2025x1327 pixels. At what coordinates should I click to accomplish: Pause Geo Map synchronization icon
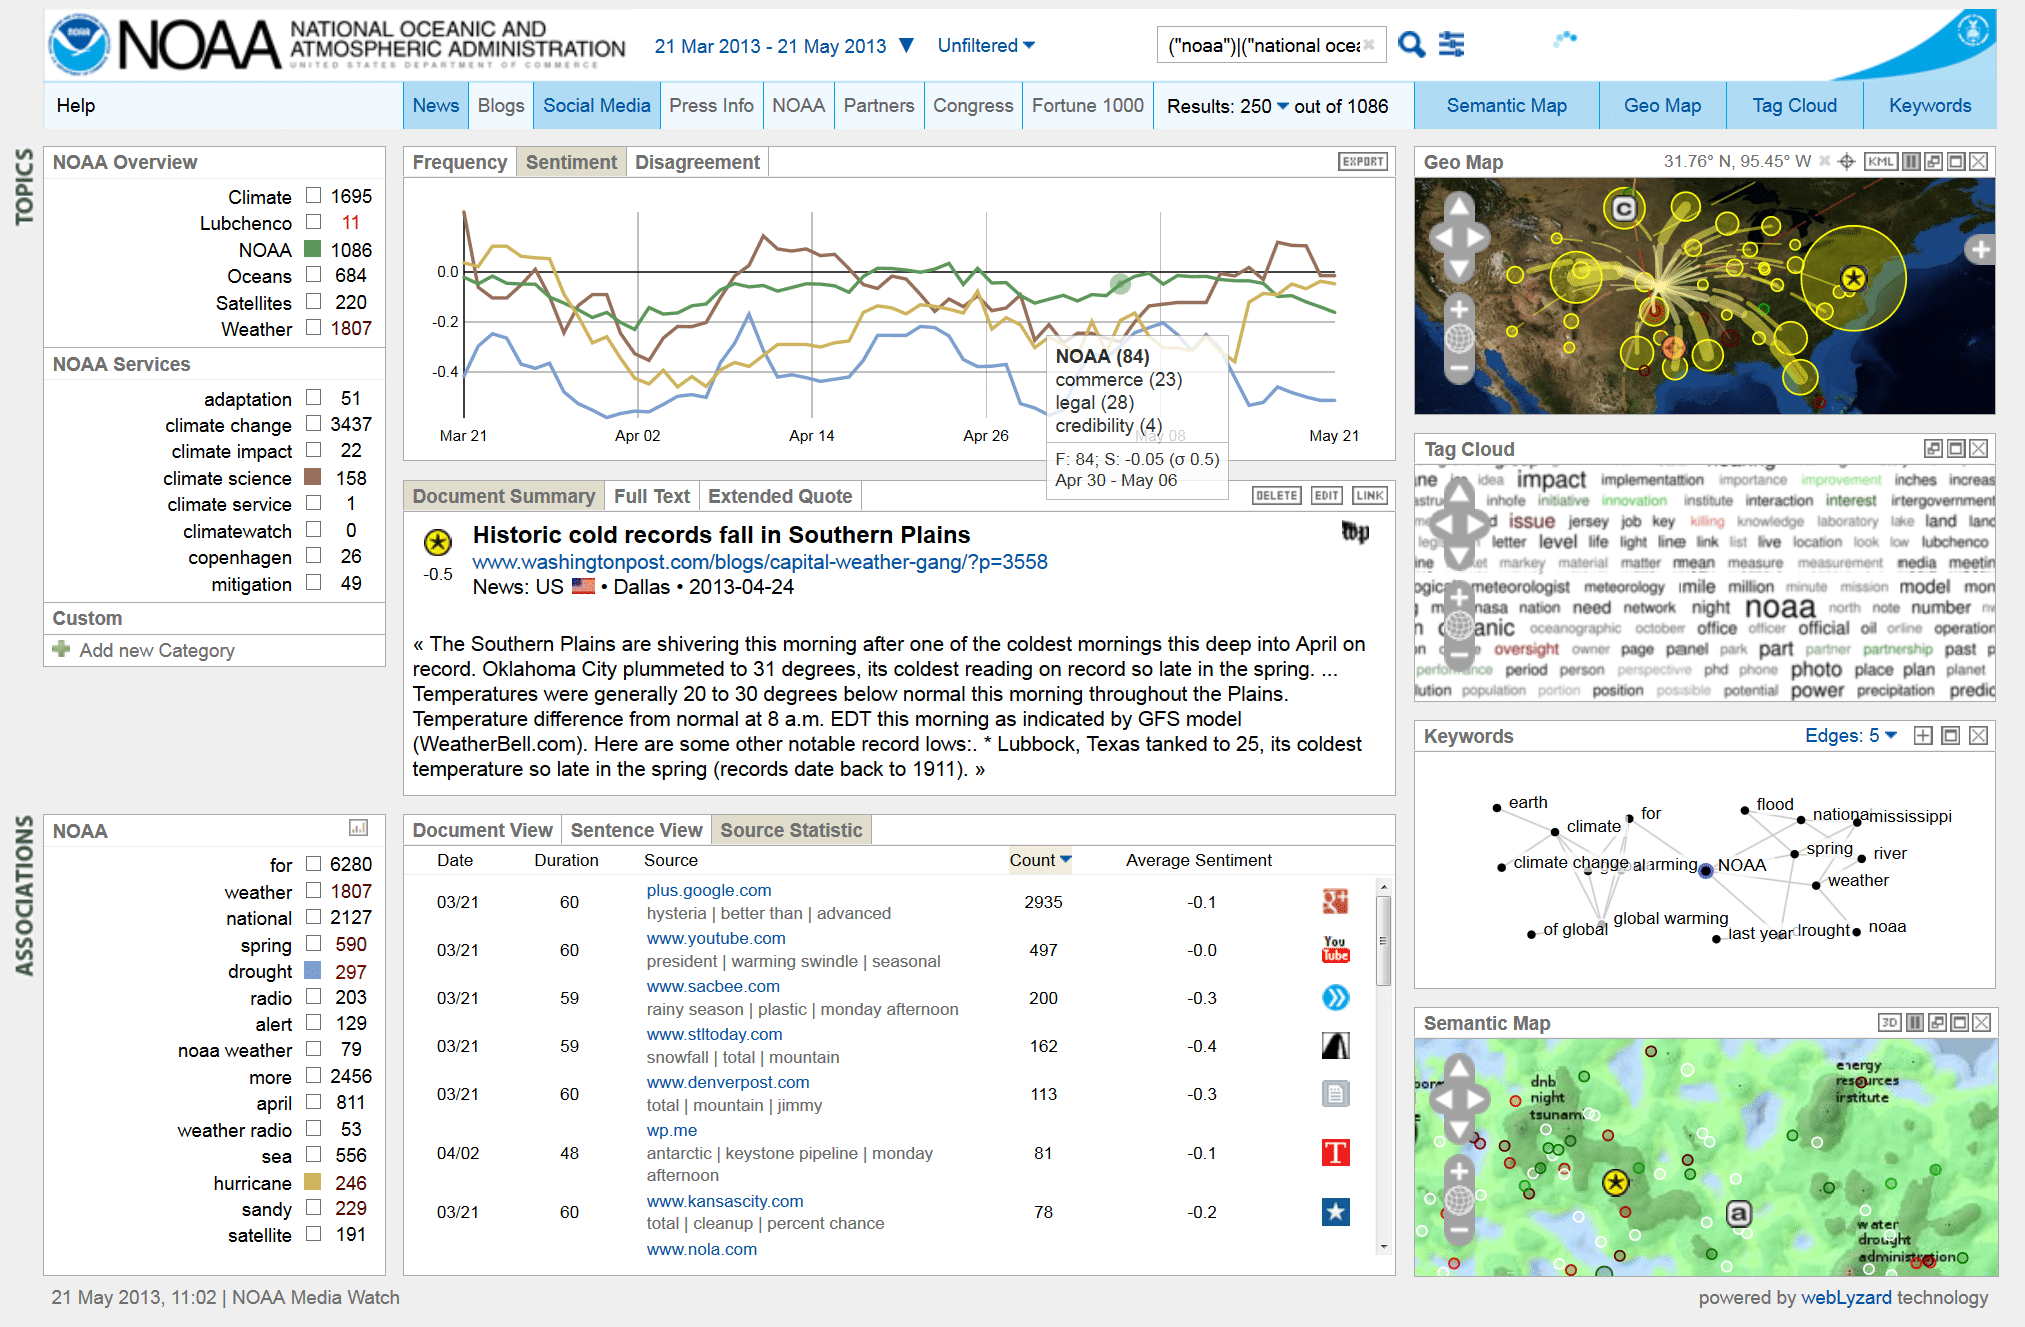pos(1911,161)
